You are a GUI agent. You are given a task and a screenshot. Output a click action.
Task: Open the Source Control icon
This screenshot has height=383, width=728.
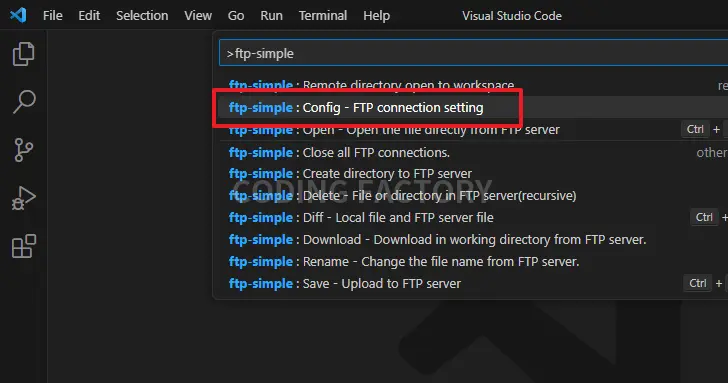(23, 150)
